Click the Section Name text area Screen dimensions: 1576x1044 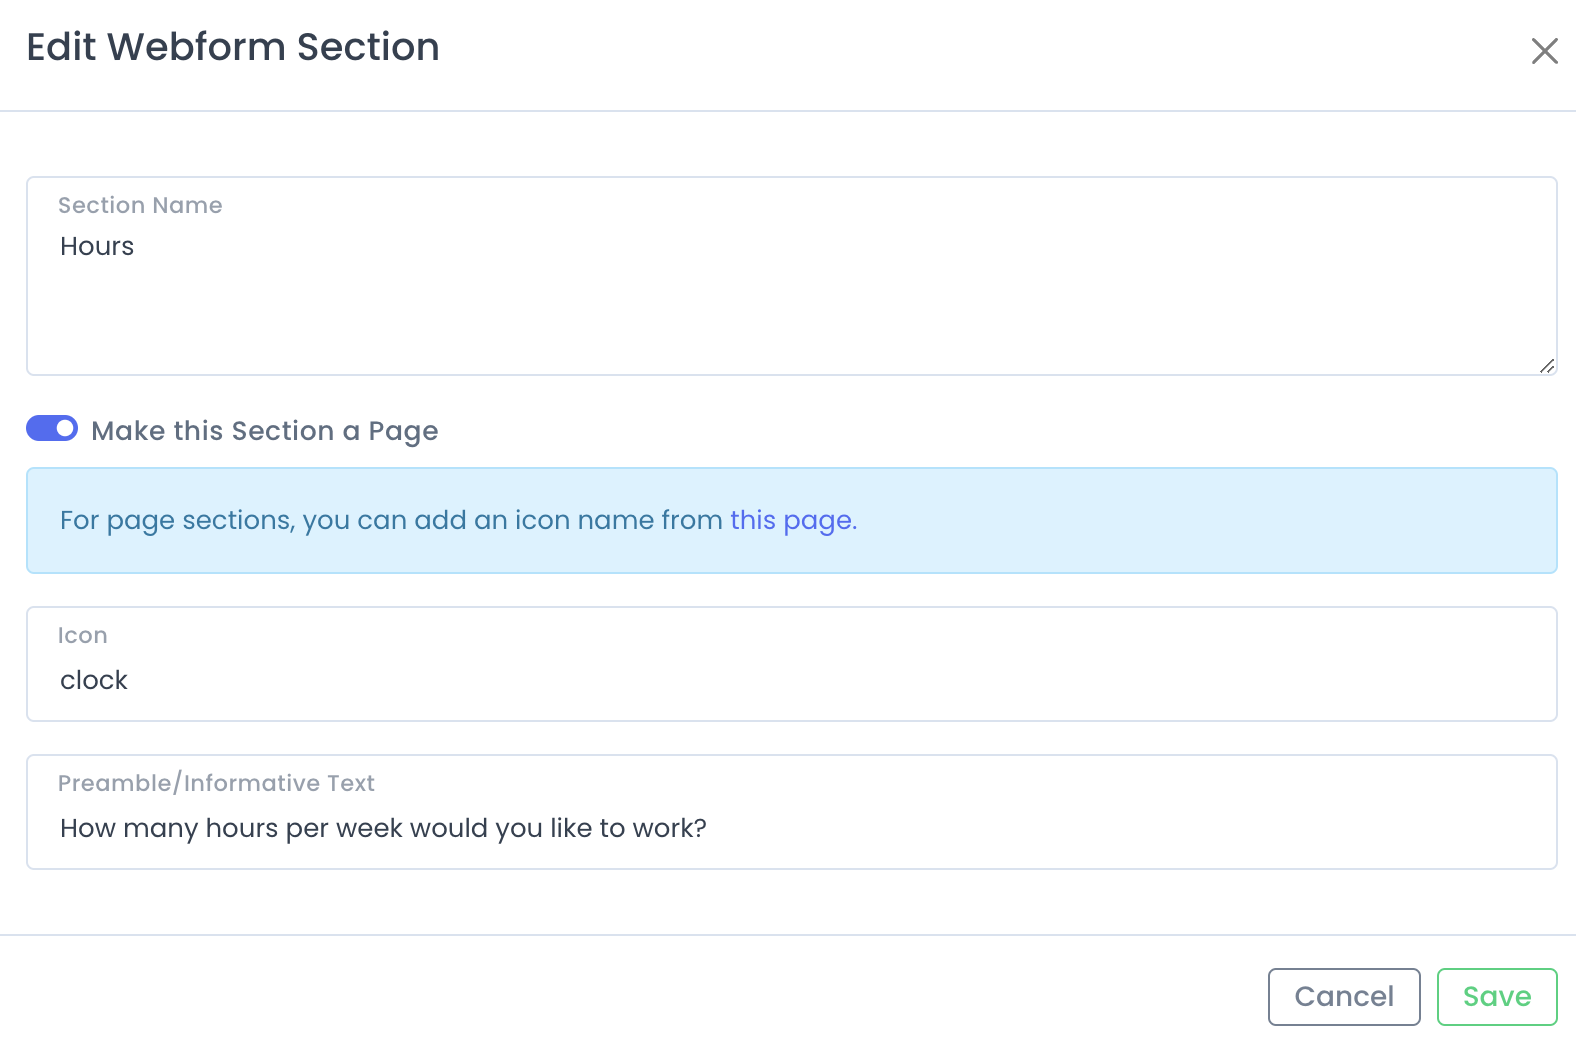pyautogui.click(x=792, y=276)
